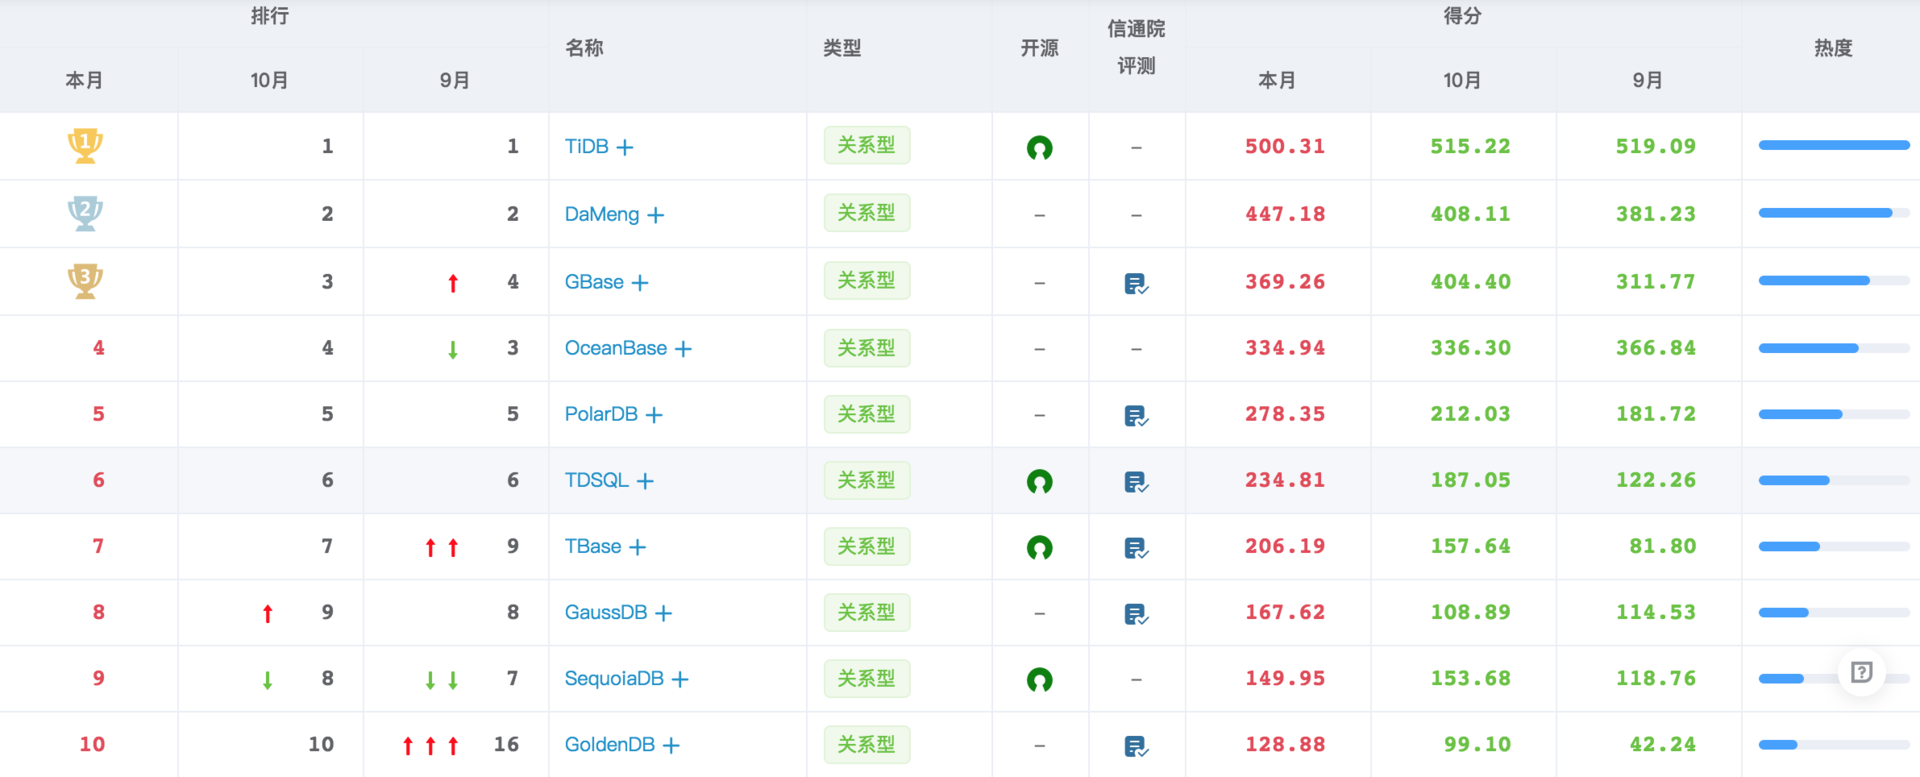
Task: Click the 关系型 type tag for OceanBase
Action: [x=867, y=348]
